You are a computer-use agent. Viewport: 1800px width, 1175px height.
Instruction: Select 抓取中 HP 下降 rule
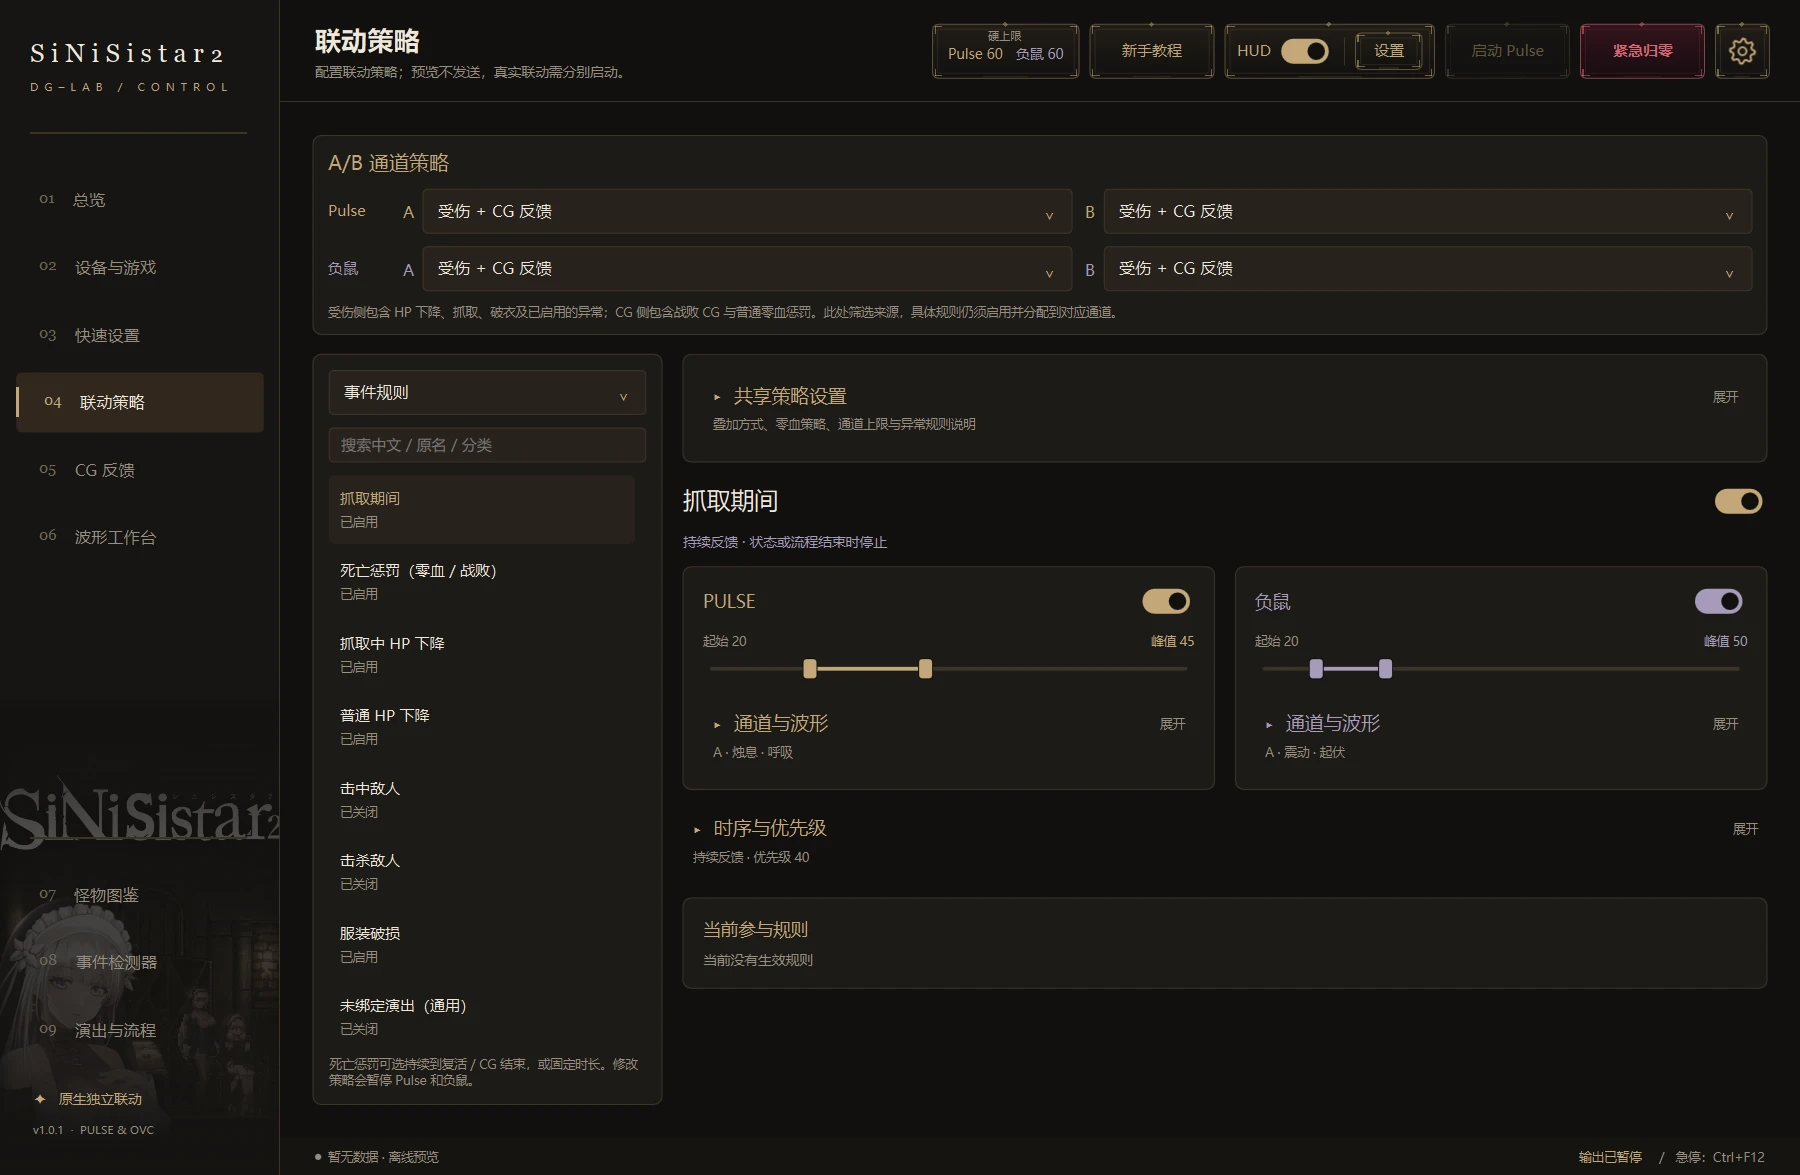click(x=482, y=654)
